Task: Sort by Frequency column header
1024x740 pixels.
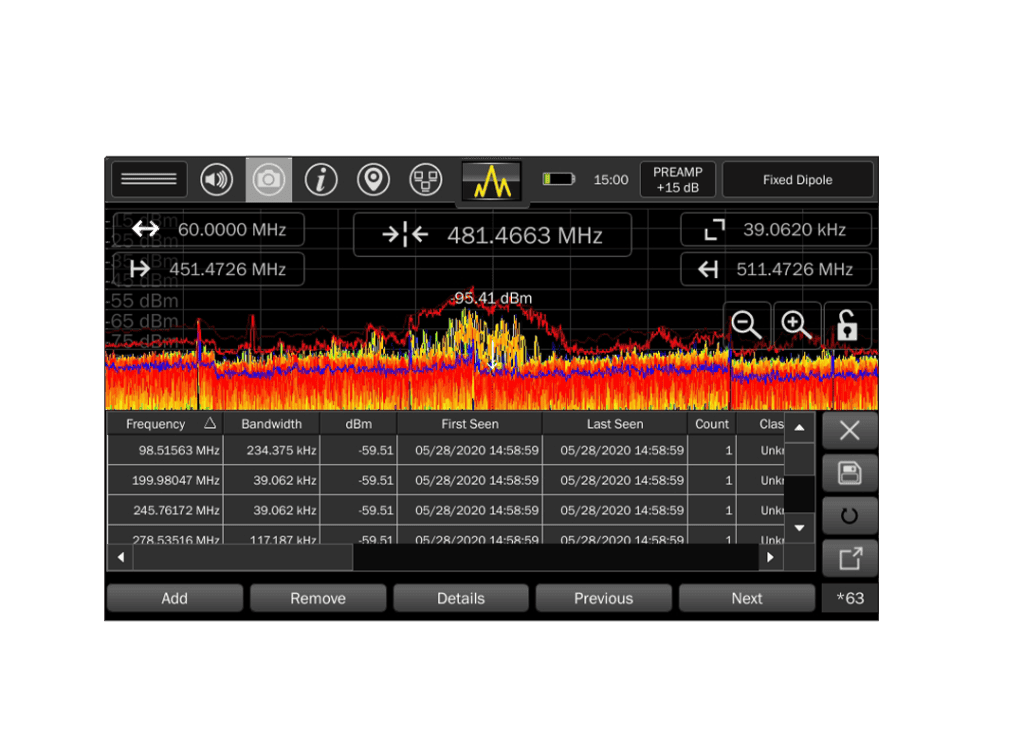Action: [x=165, y=424]
